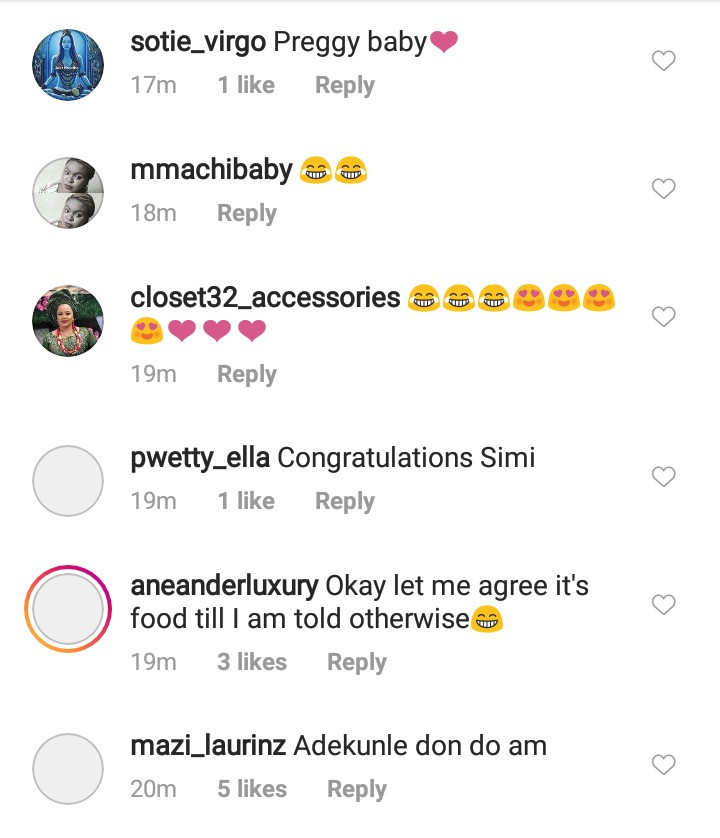Open mazi_laurinz username link
This screenshot has height=838, width=720.
point(209,746)
